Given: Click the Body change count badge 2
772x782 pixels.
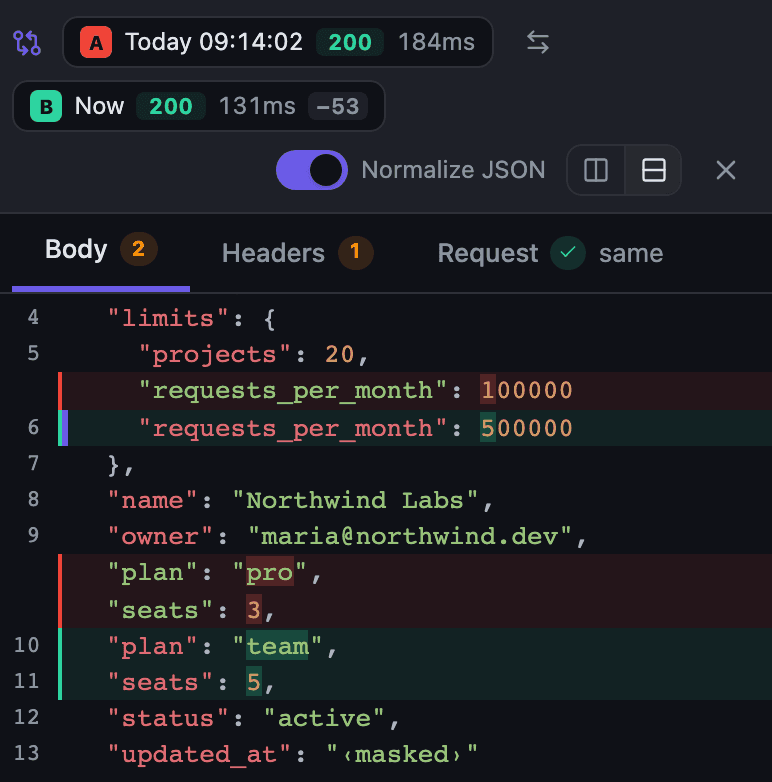Looking at the screenshot, I should 139,249.
